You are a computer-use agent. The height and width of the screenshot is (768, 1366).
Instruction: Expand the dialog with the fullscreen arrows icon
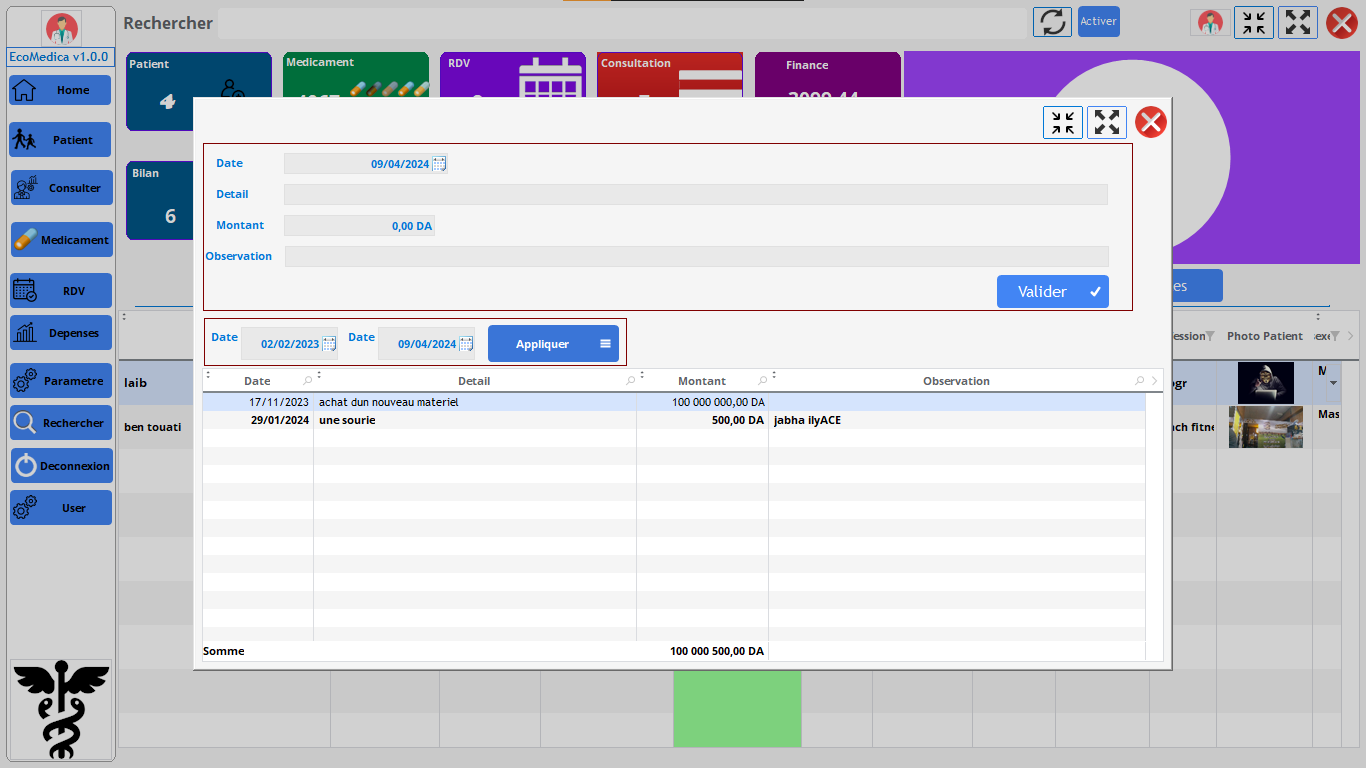click(1106, 123)
